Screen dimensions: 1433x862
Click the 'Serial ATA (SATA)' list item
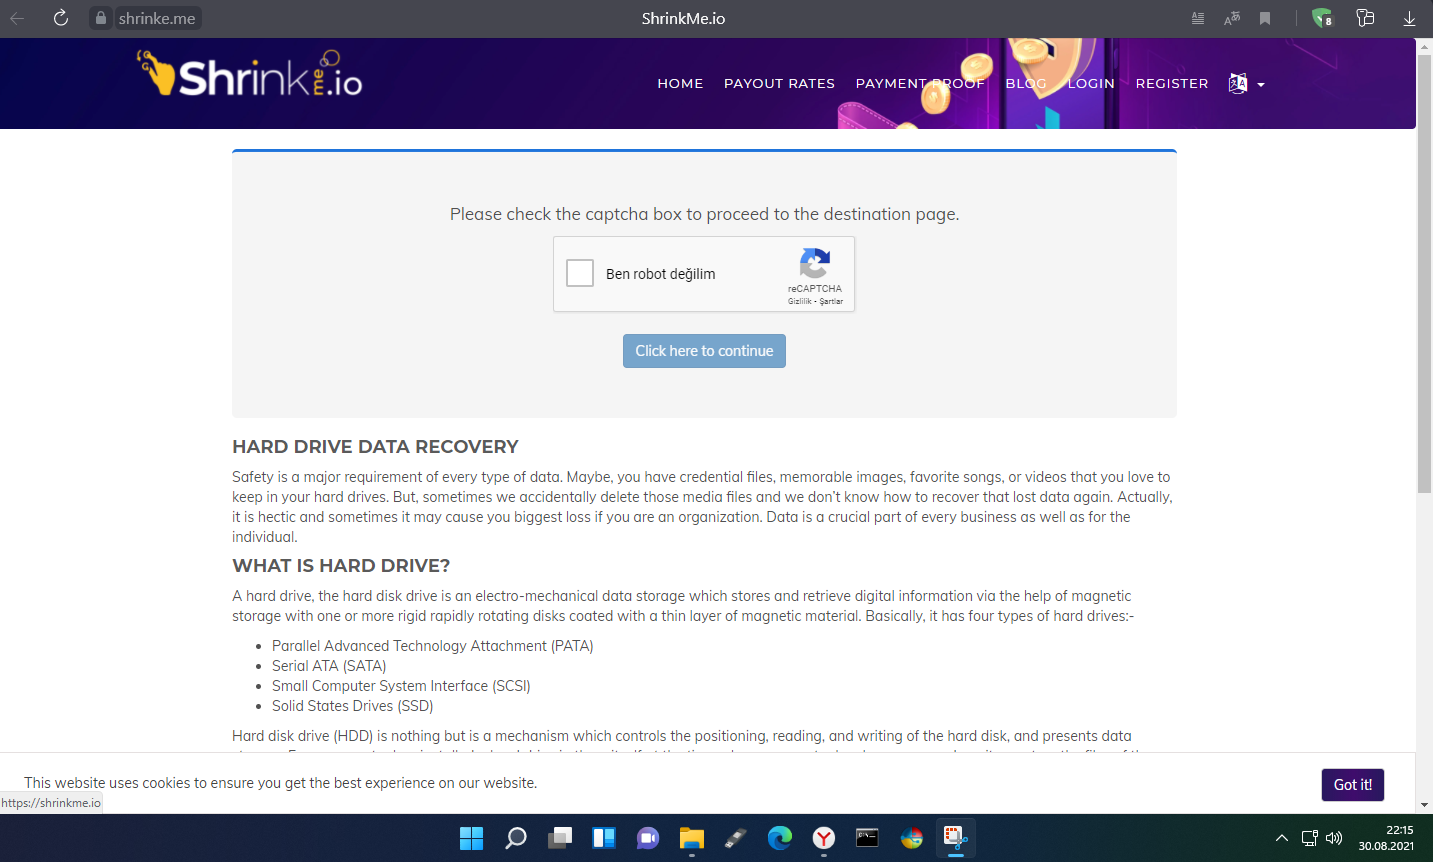(329, 666)
